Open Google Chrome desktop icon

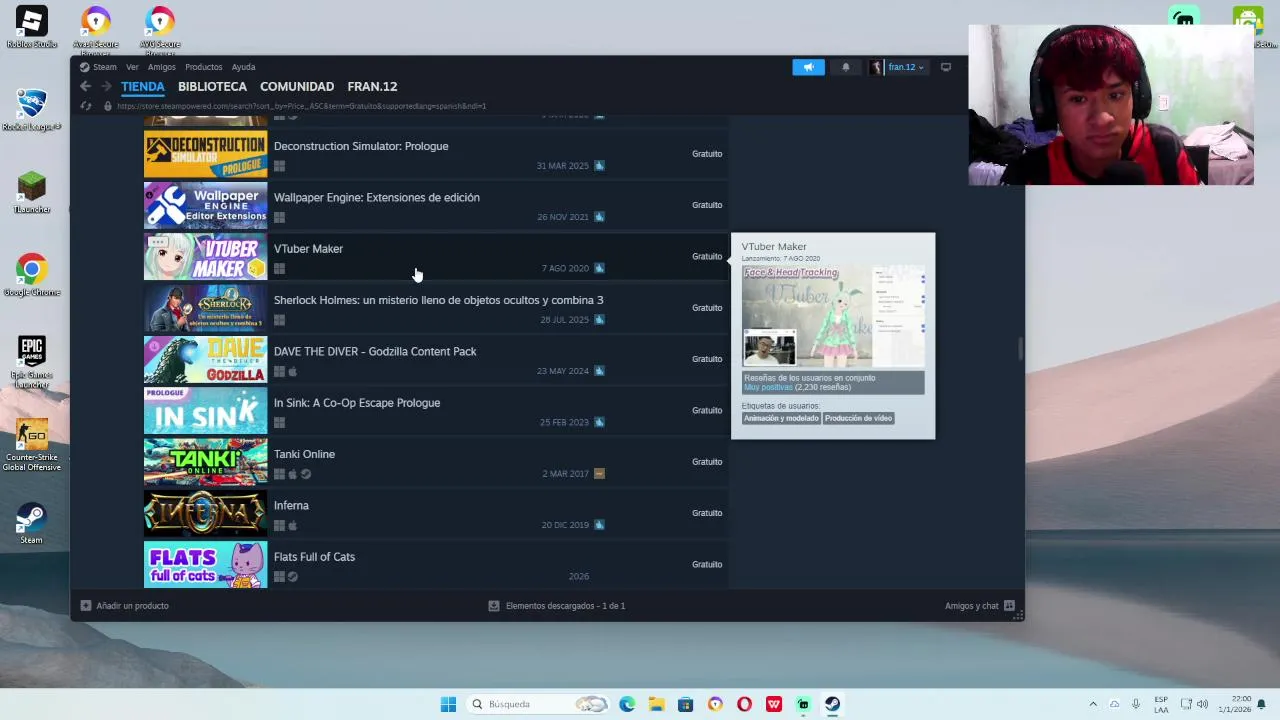tap(32, 275)
